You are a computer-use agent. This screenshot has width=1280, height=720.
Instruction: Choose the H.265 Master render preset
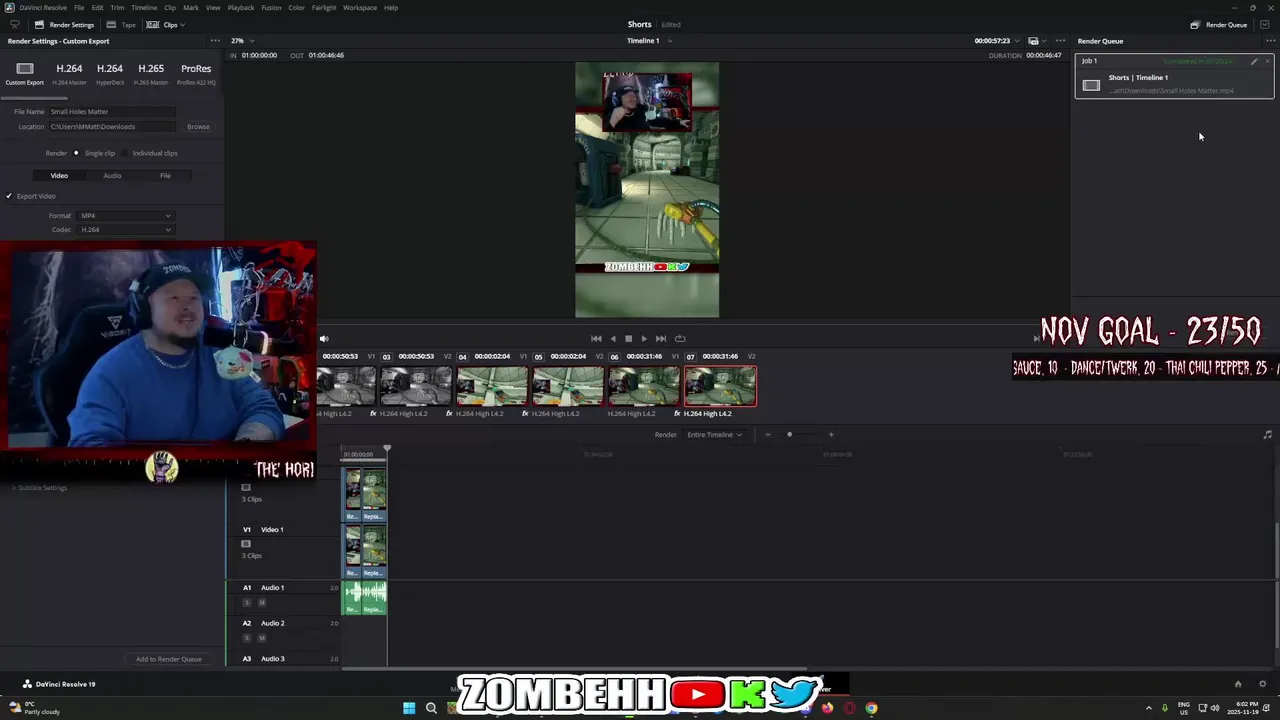point(151,73)
